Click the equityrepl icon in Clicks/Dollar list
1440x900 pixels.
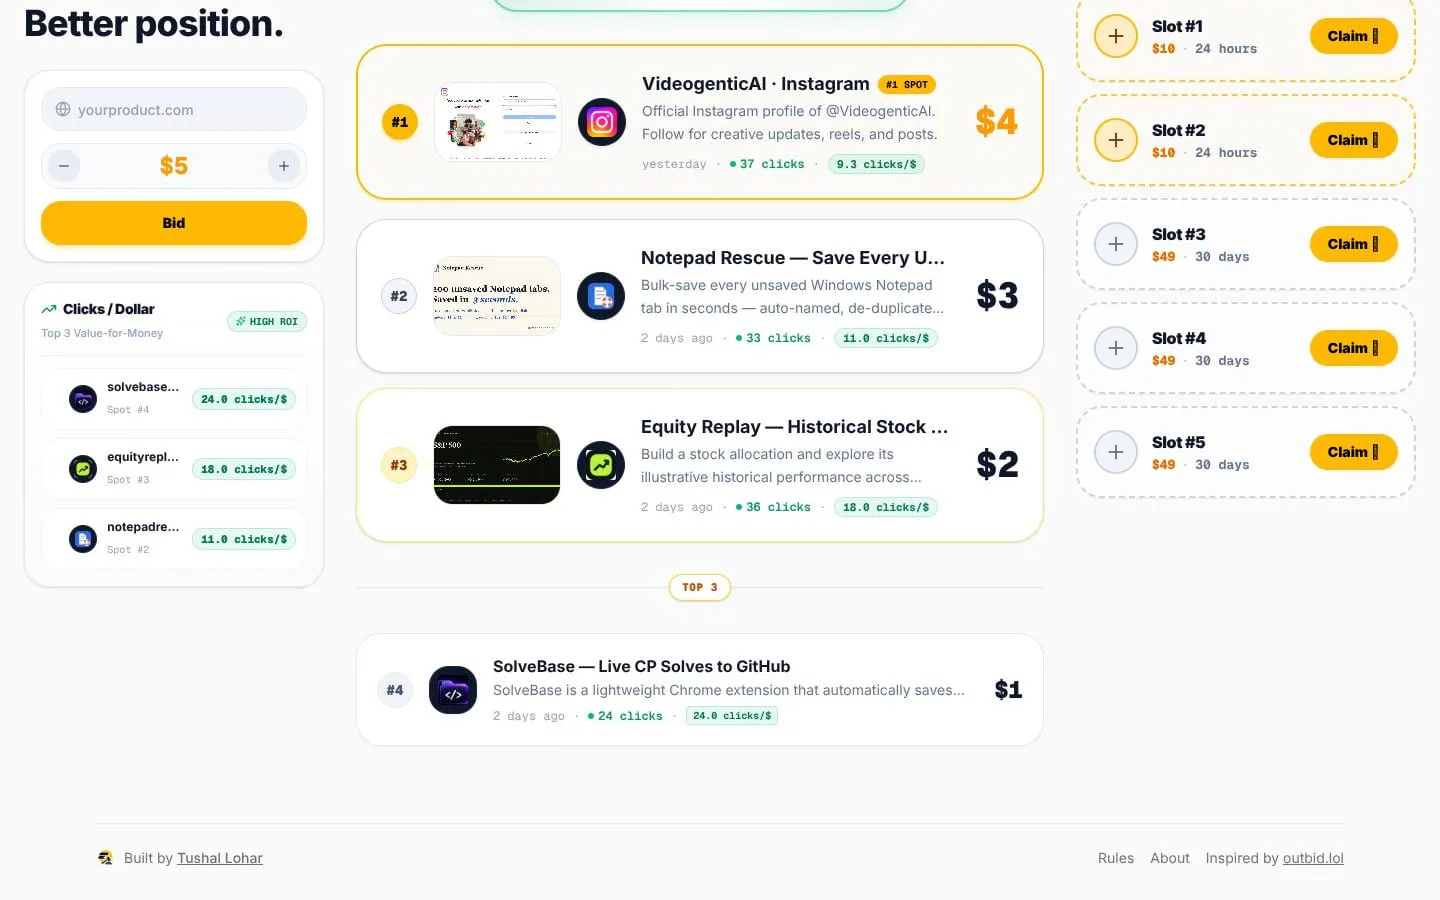tap(83, 469)
